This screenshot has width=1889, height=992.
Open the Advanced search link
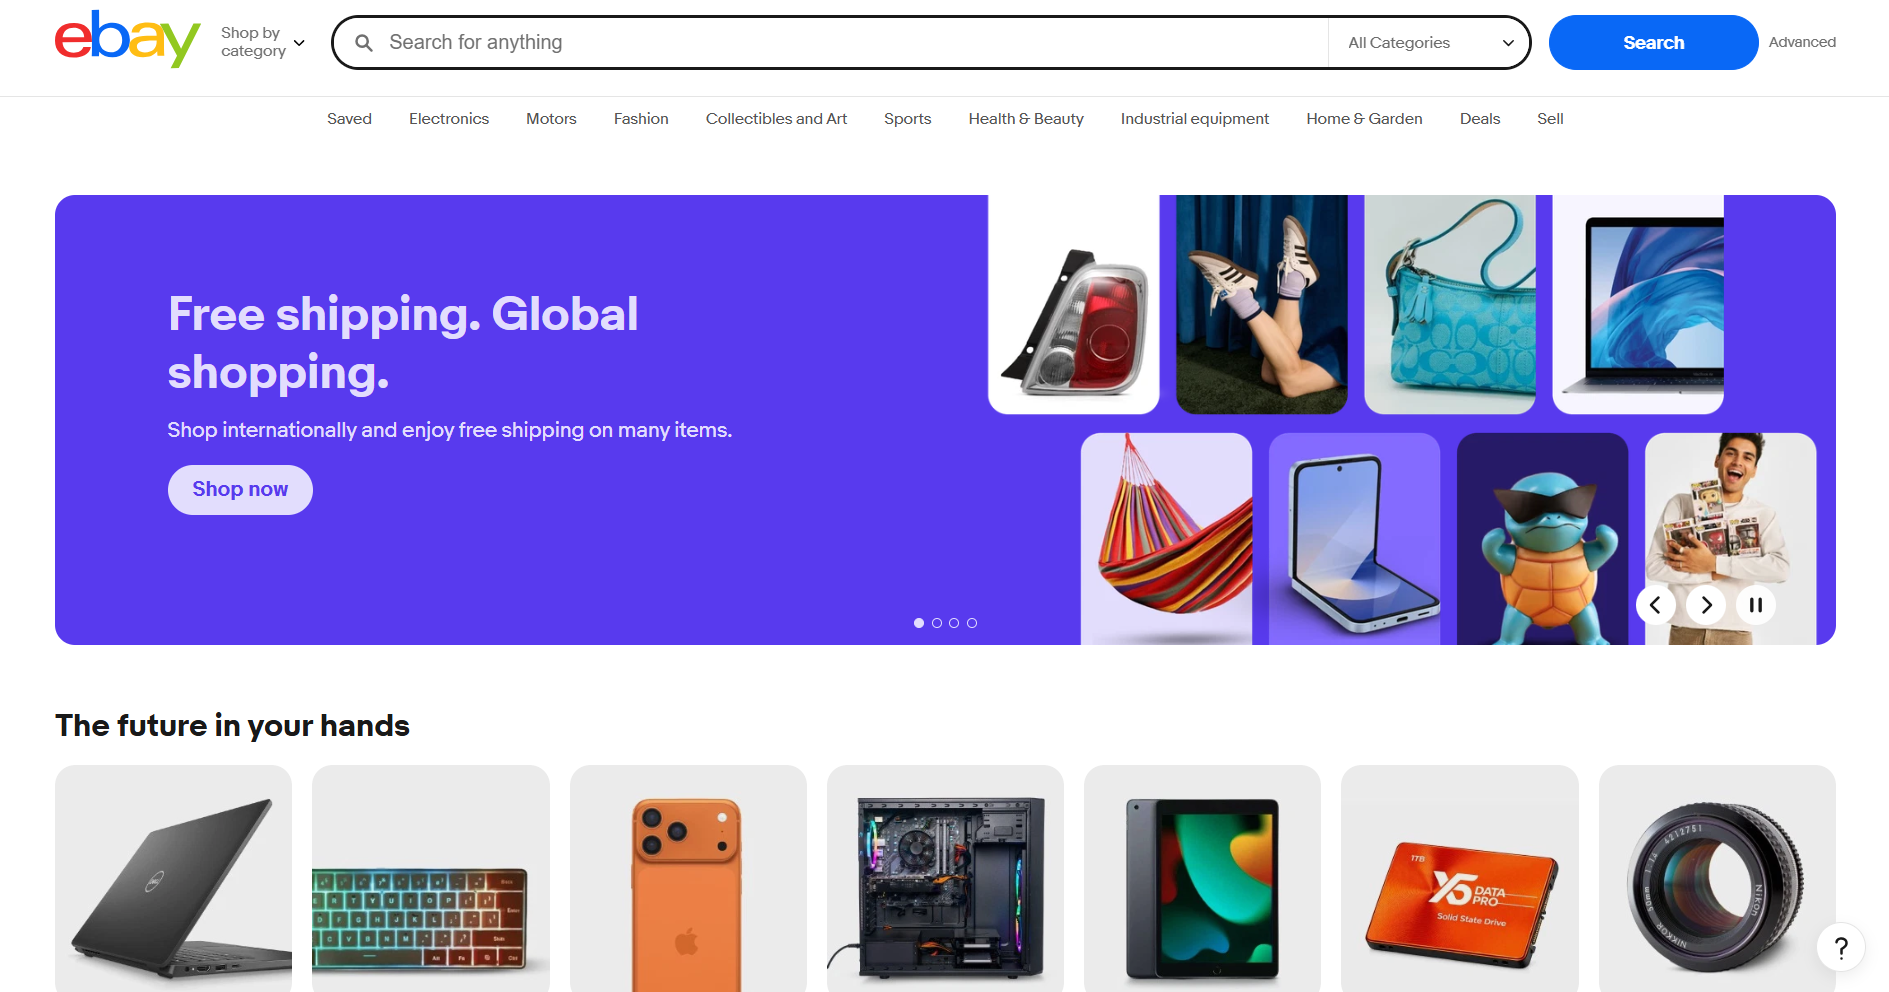1802,42
